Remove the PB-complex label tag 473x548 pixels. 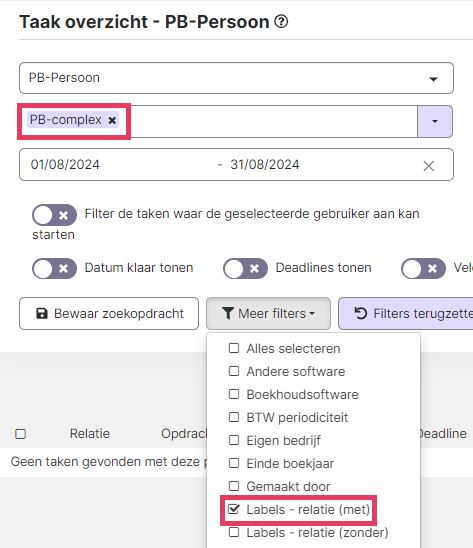click(112, 121)
